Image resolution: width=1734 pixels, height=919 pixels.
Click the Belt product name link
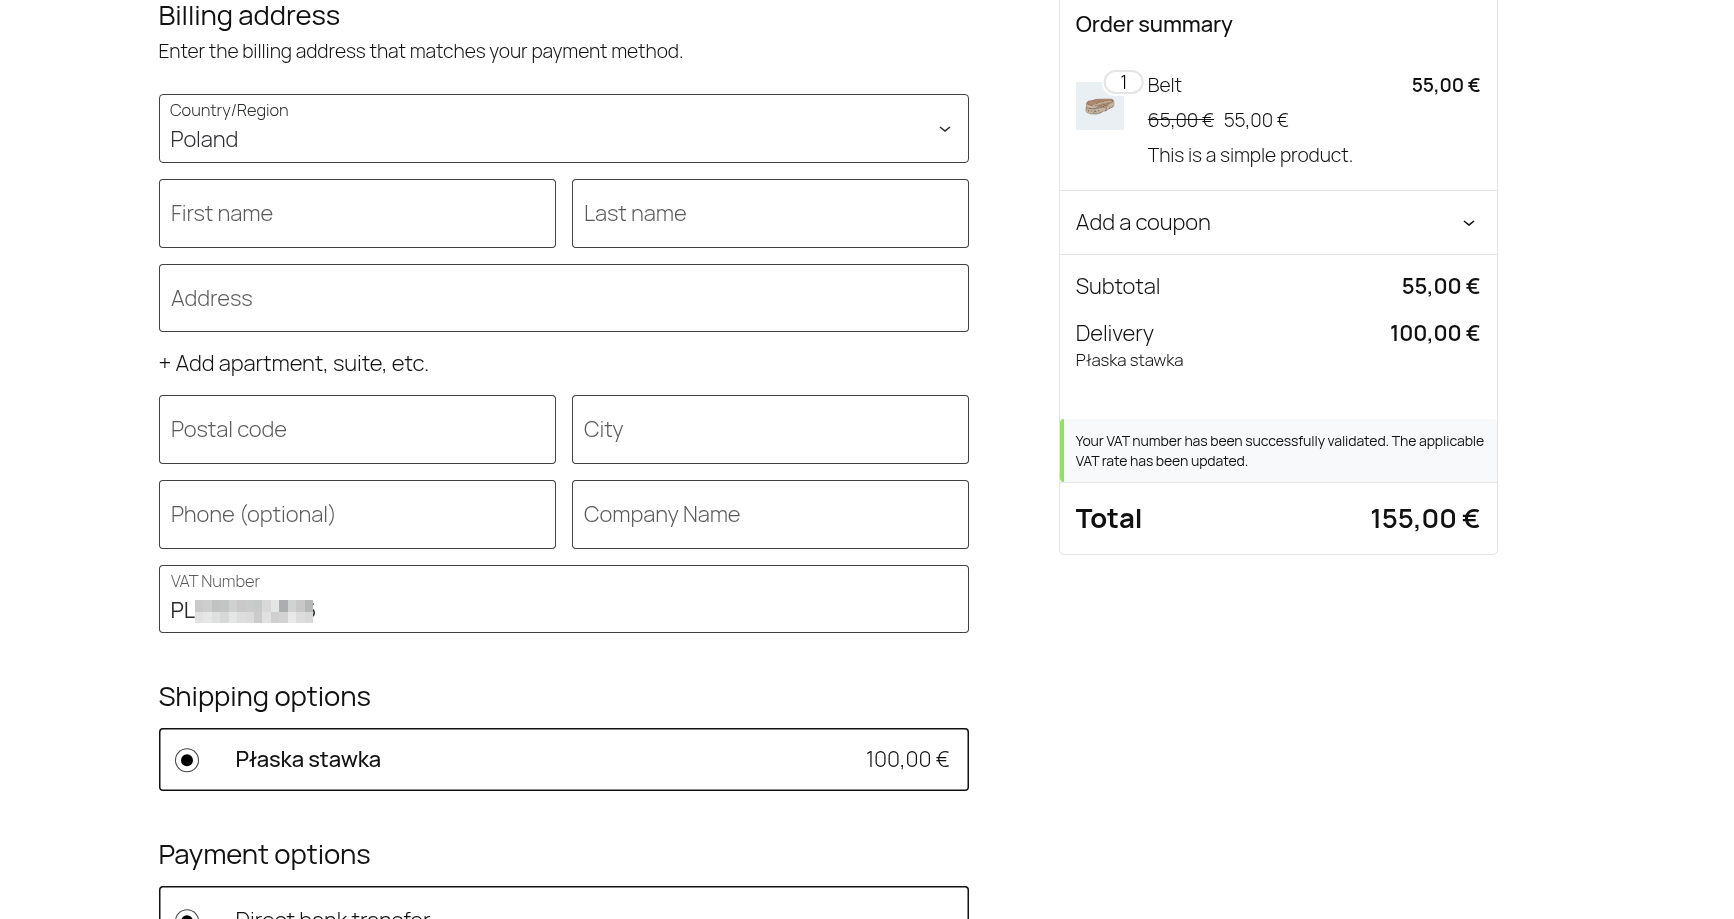coord(1164,85)
